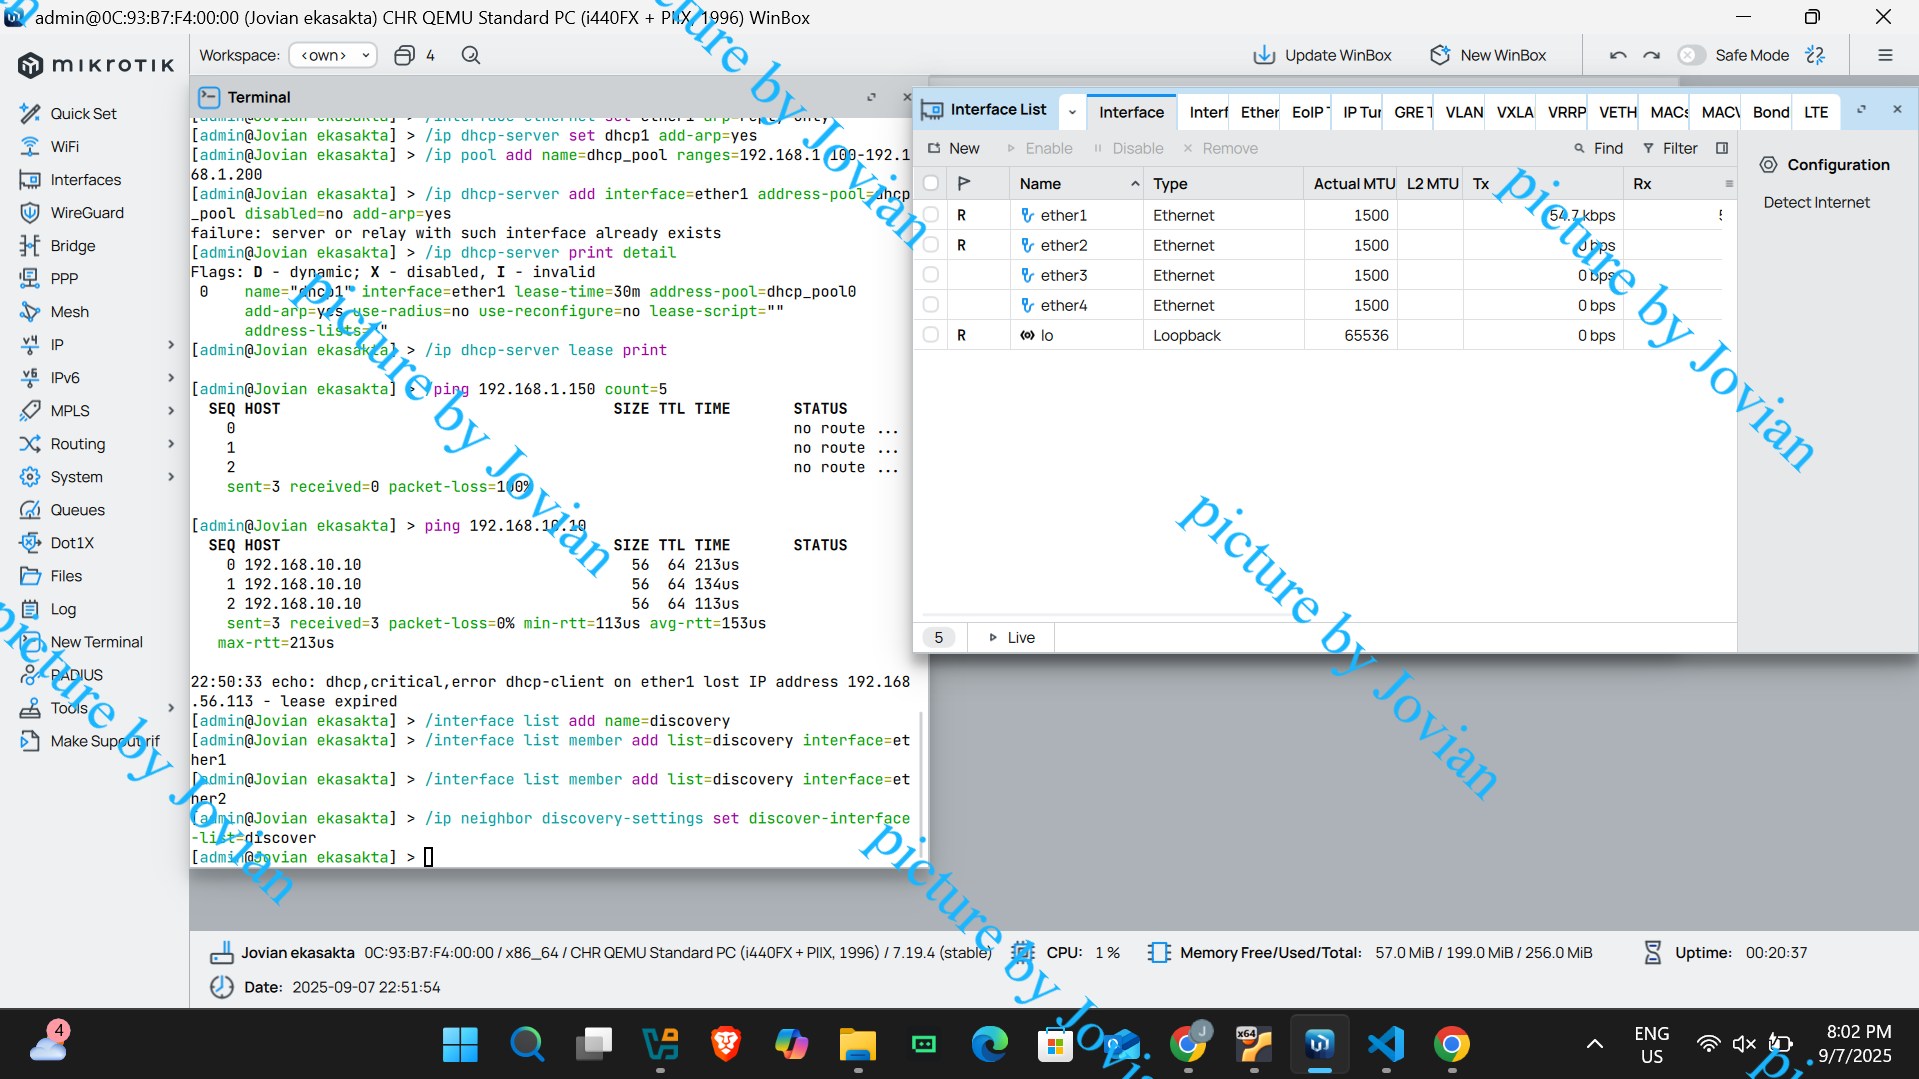
Task: Open WireGuard settings
Action: coord(87,213)
